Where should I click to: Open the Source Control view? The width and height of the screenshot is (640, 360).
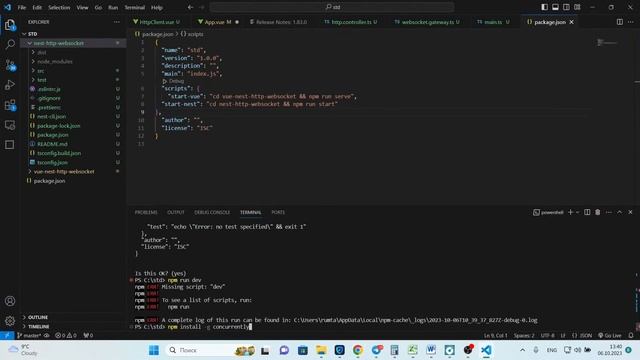[10, 64]
